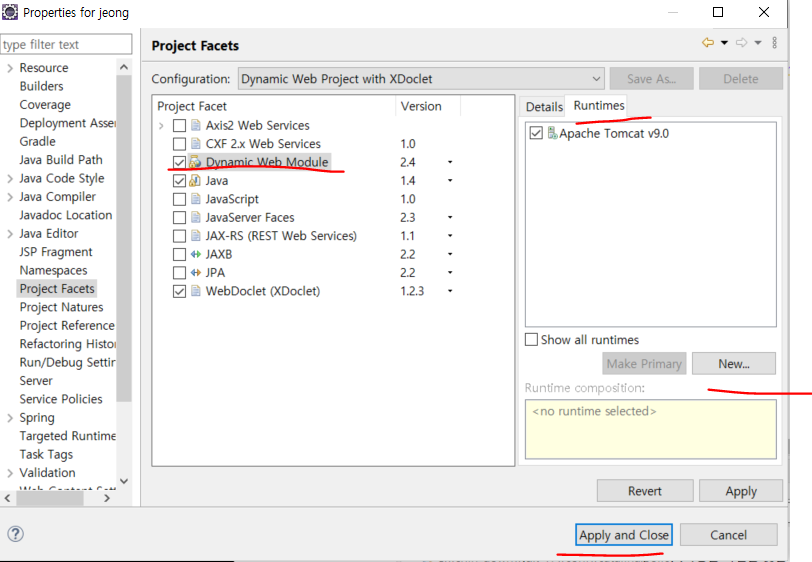The height and width of the screenshot is (562, 812).
Task: Open the help question mark icon
Action: tap(16, 534)
